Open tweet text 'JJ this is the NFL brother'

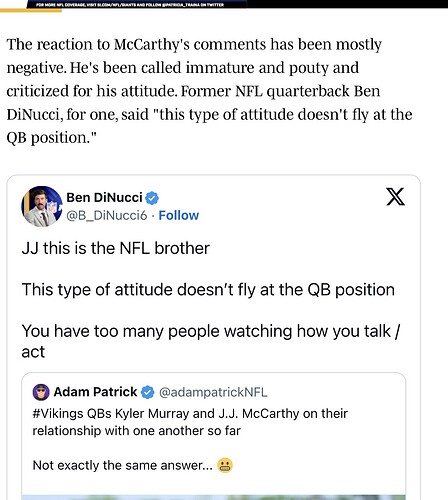click(x=116, y=248)
